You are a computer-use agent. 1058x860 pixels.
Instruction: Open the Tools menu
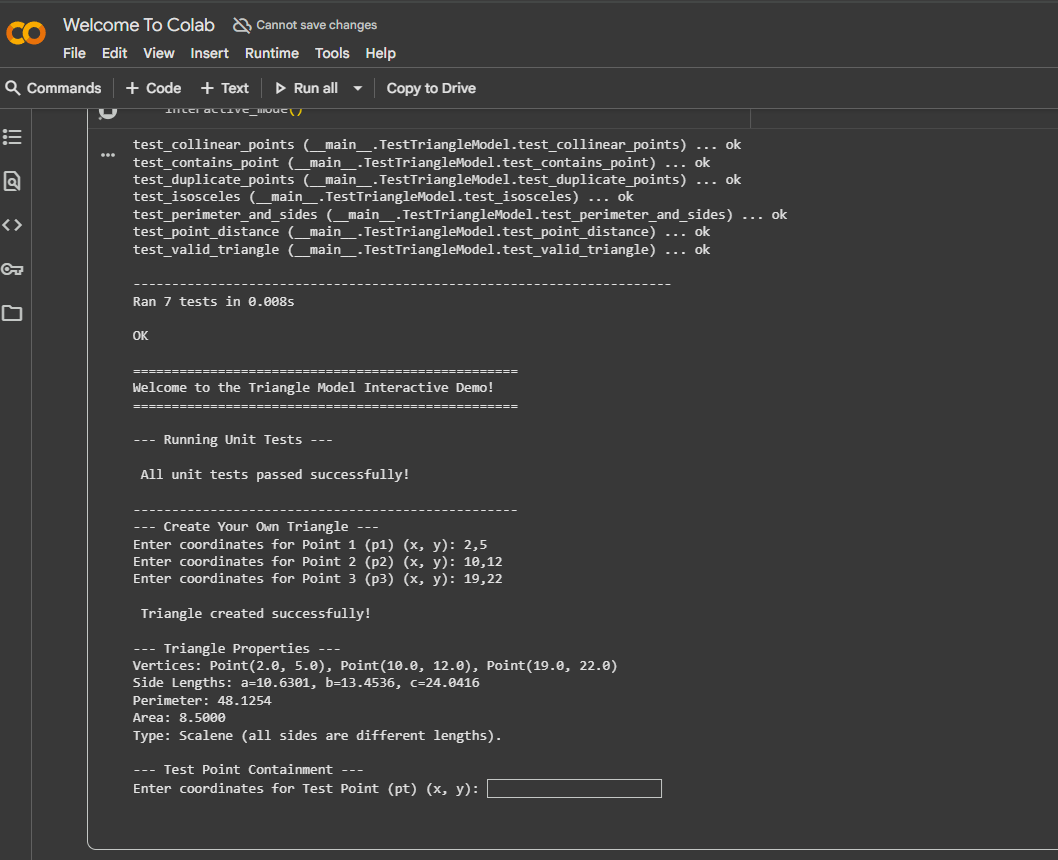point(332,53)
